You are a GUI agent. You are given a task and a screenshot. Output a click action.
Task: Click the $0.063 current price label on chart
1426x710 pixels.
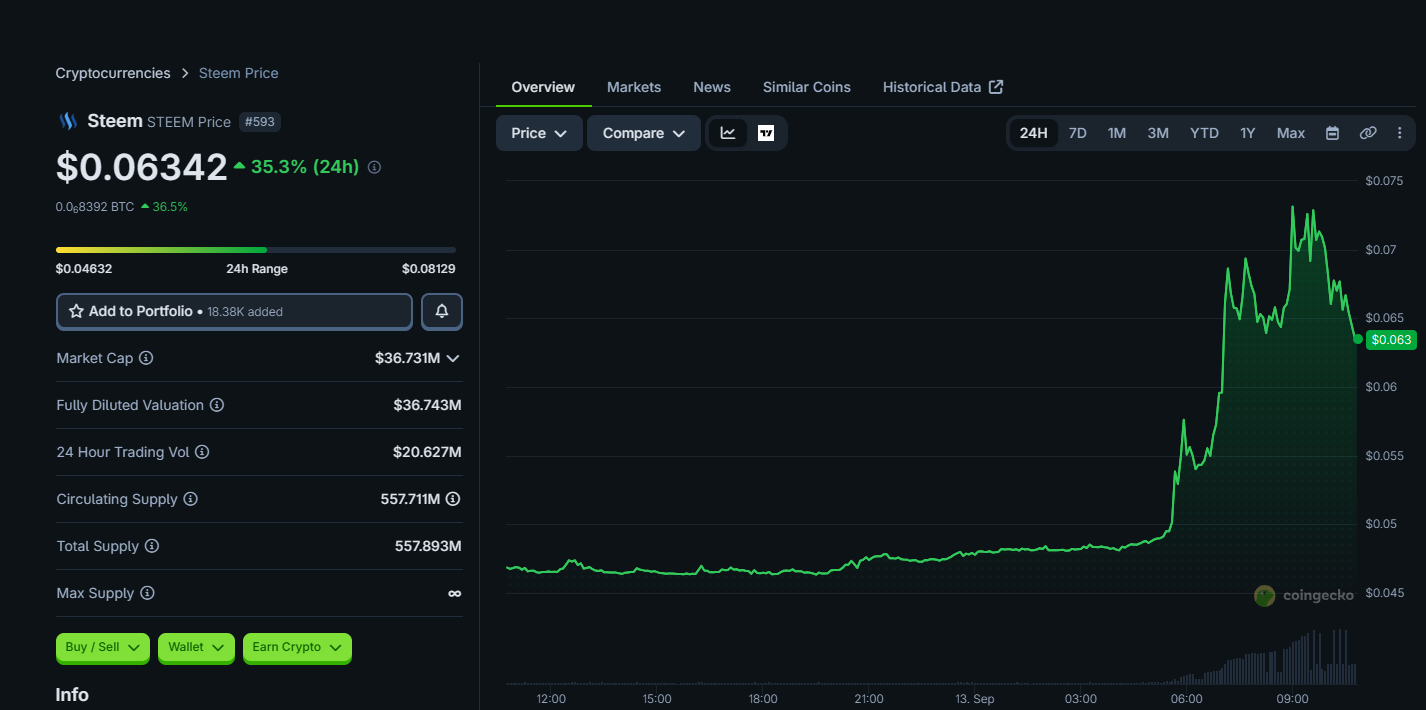pyautogui.click(x=1391, y=339)
